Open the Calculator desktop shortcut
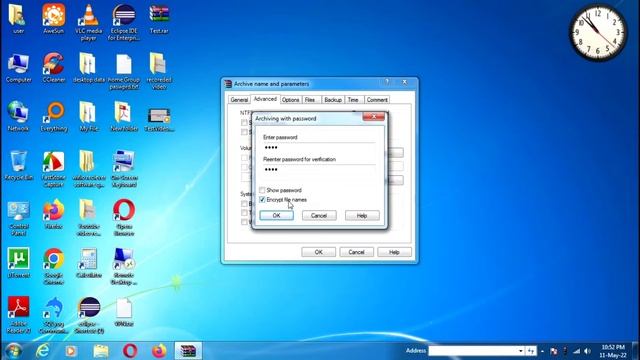Image resolution: width=640 pixels, height=360 pixels. point(89,263)
